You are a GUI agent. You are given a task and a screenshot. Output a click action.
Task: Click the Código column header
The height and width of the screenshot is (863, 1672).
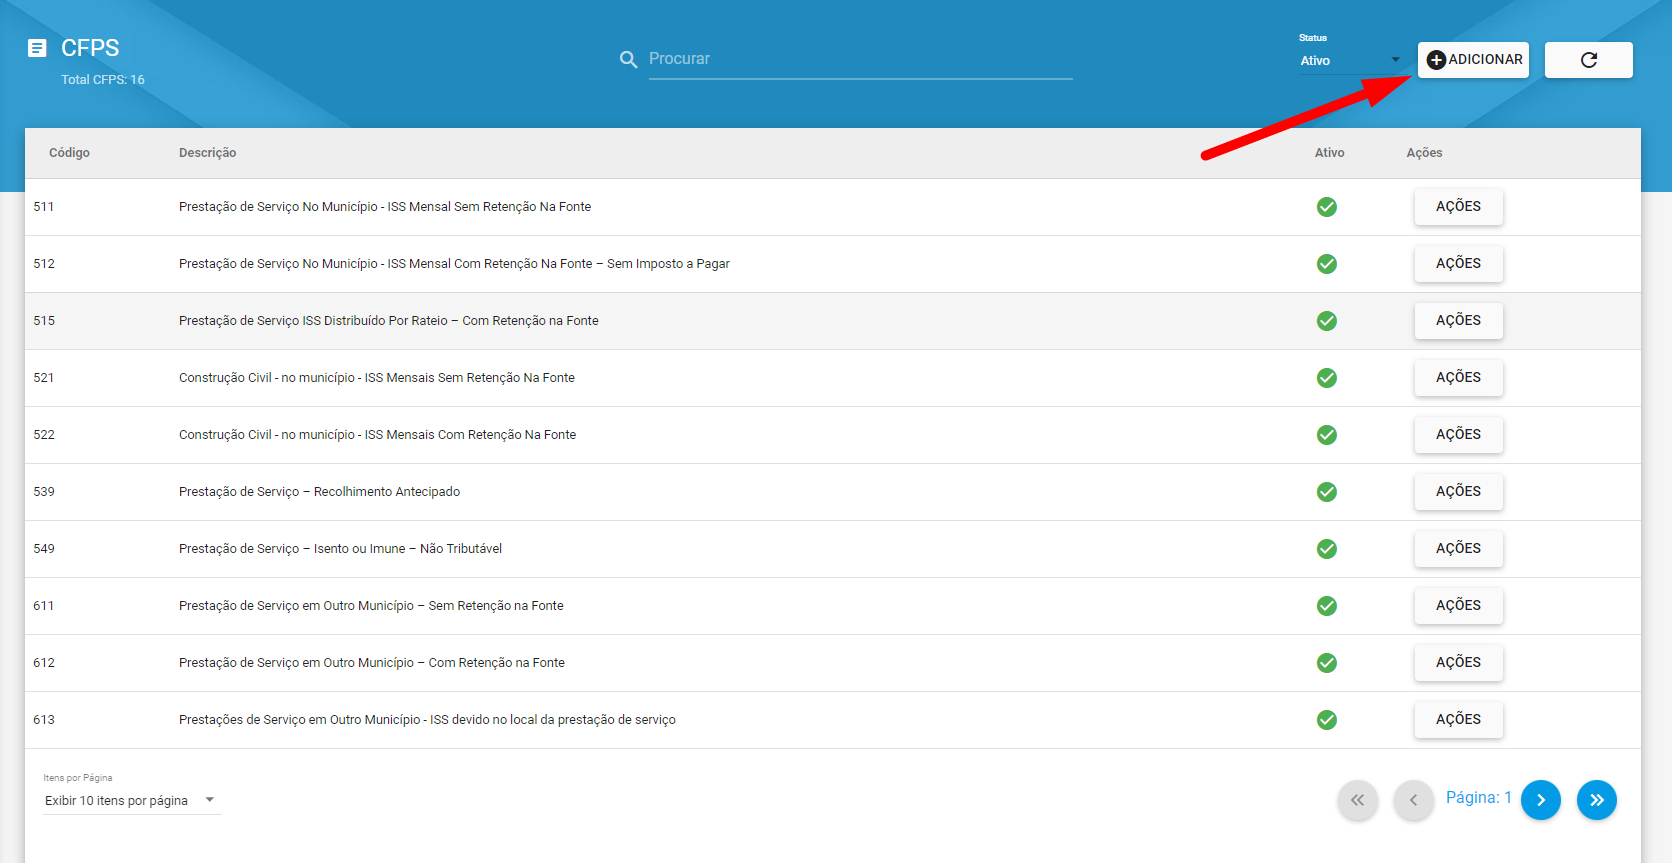click(69, 153)
